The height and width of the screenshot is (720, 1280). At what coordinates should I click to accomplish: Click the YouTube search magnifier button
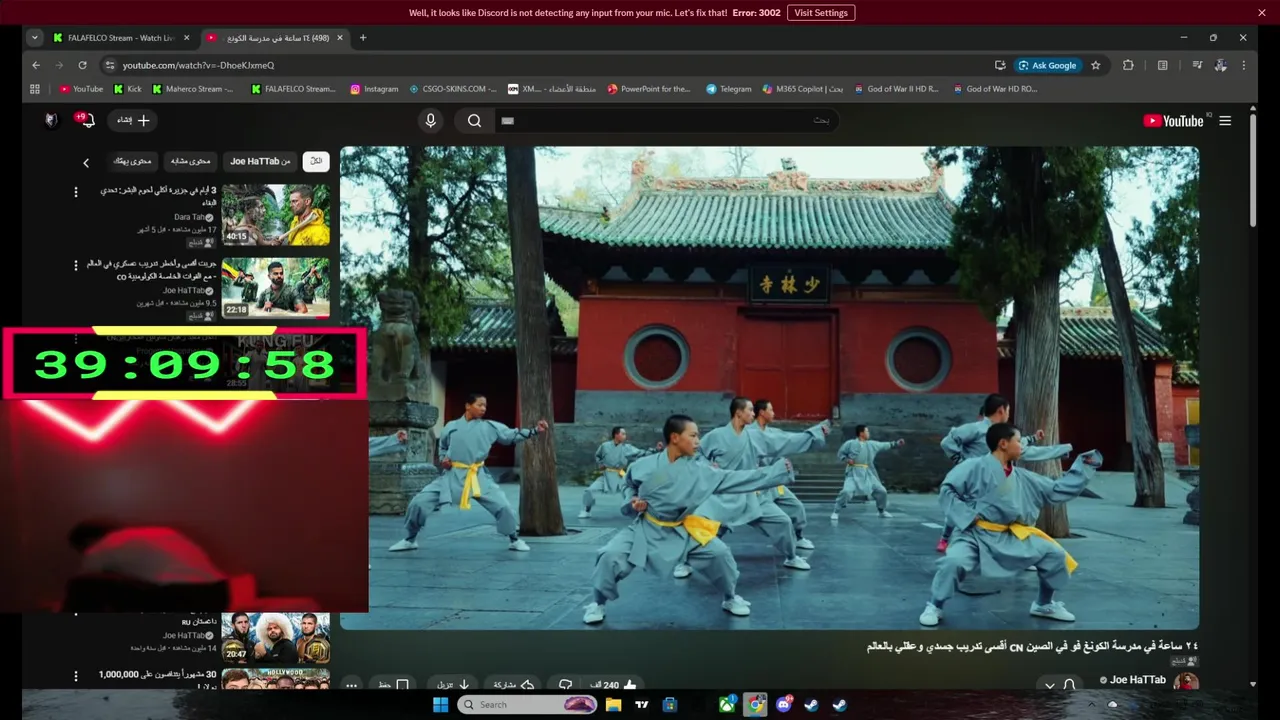[475, 121]
